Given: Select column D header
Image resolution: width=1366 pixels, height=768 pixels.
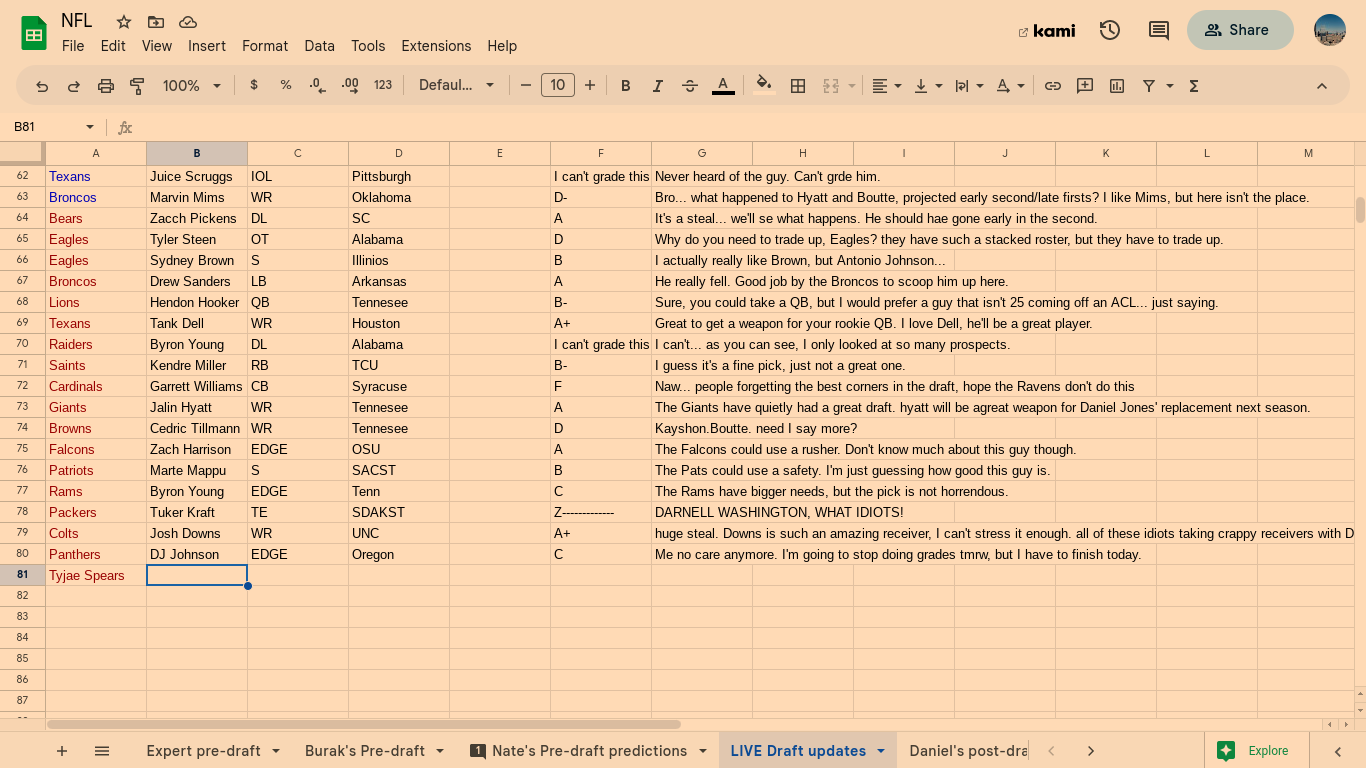Looking at the screenshot, I should coord(399,153).
